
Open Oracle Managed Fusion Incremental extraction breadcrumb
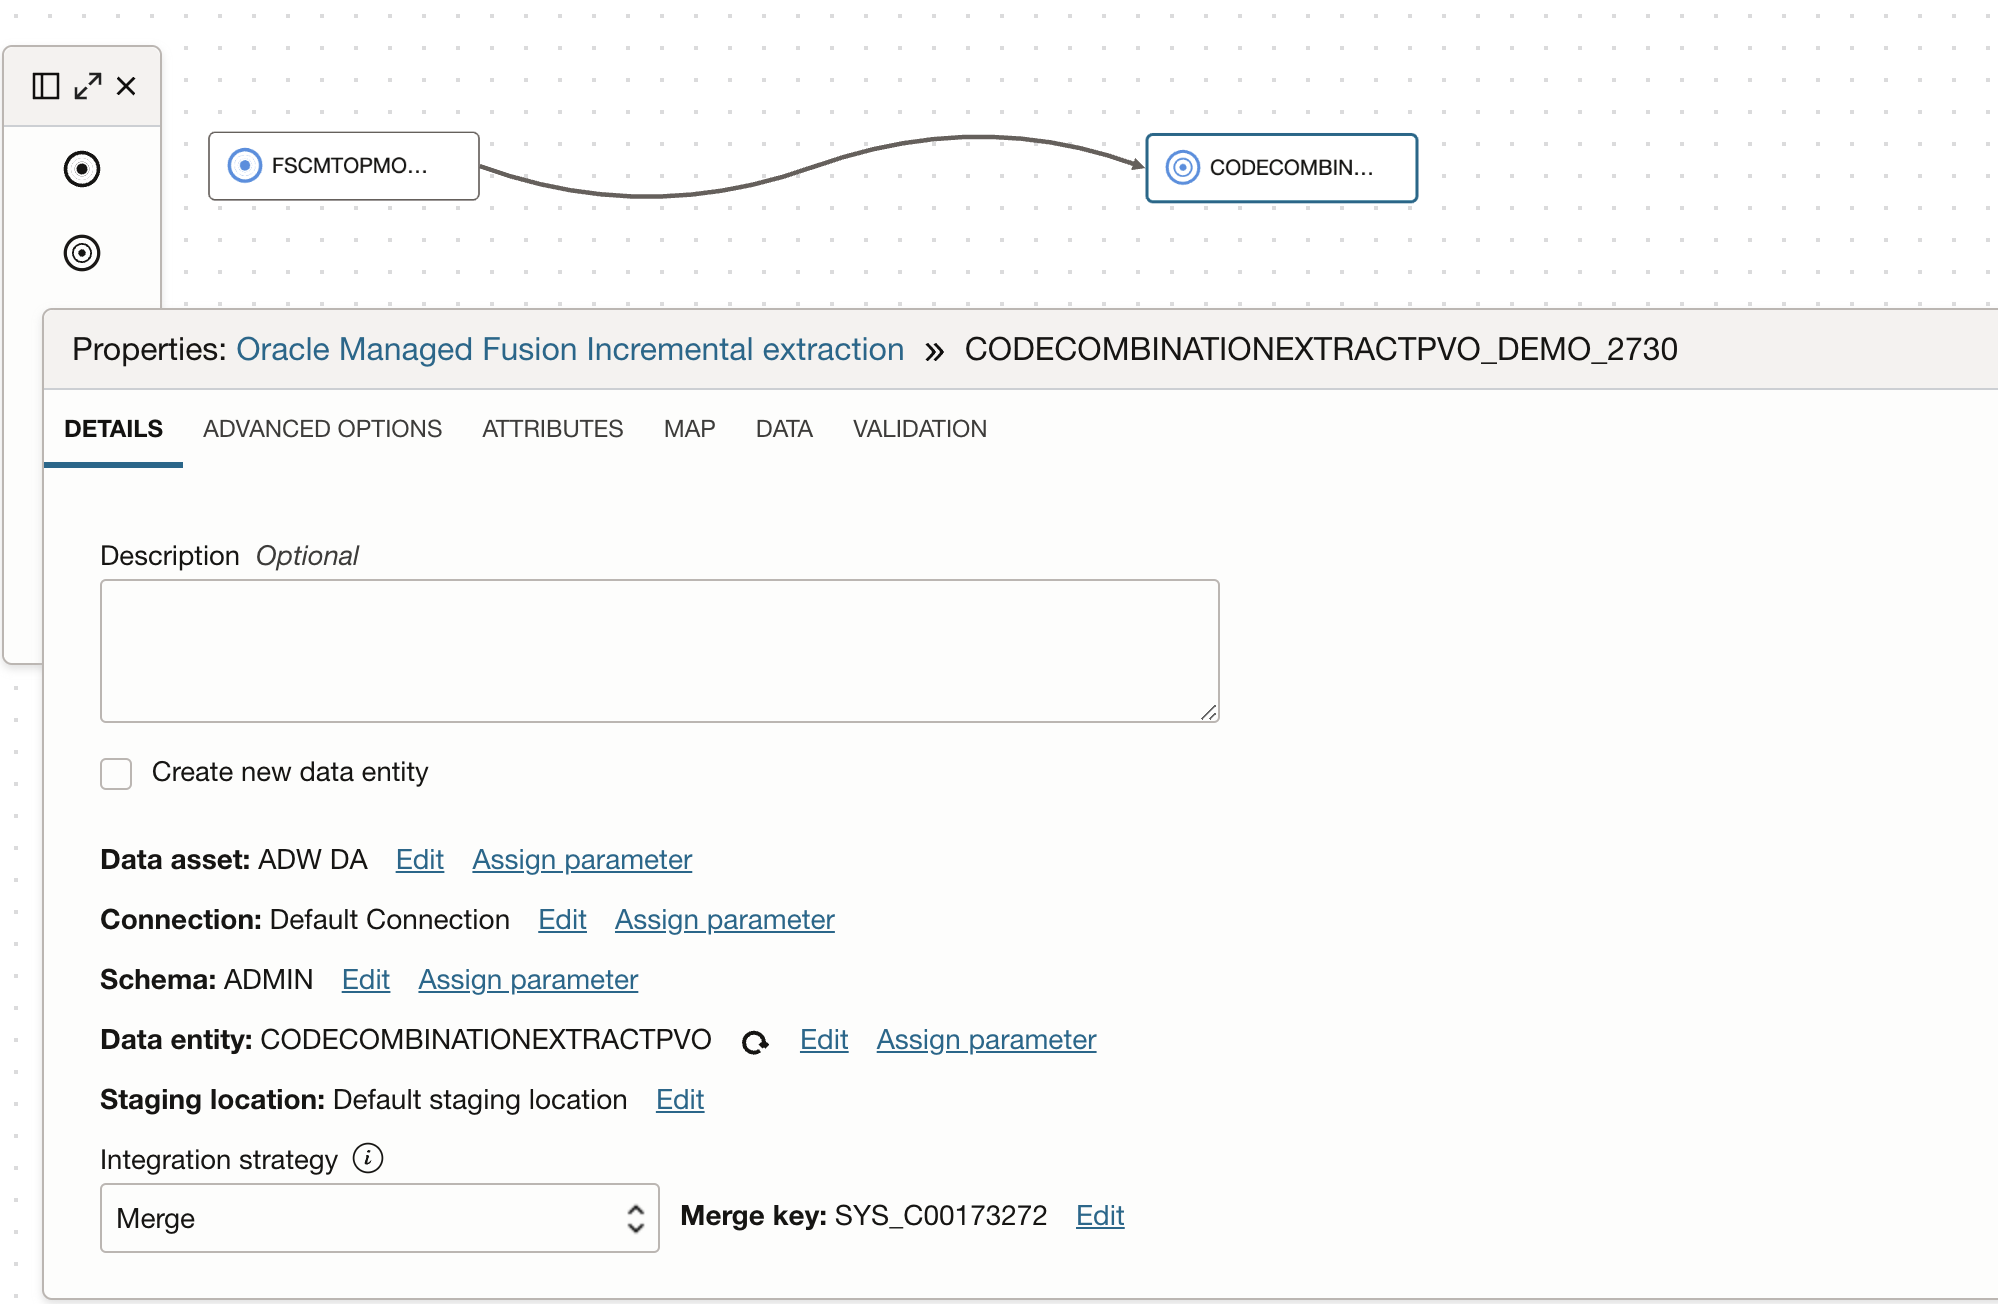569,350
